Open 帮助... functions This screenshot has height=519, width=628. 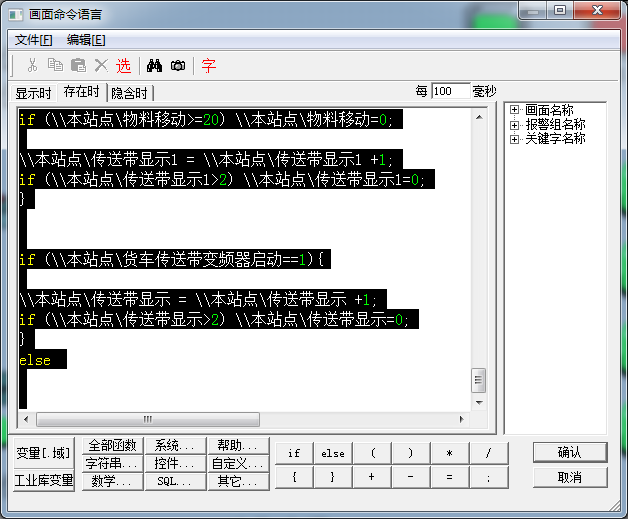tap(238, 445)
